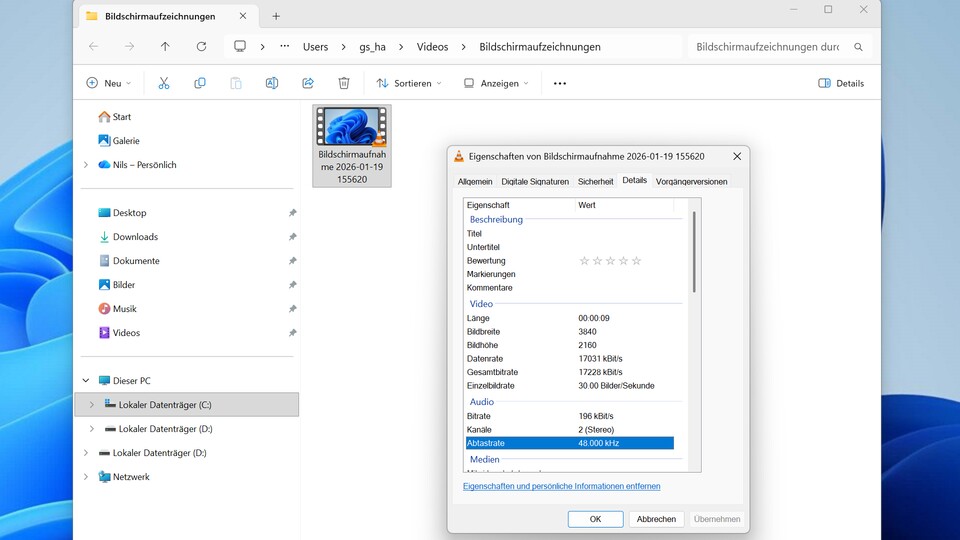The height and width of the screenshot is (540, 960).
Task: Click Eigenschaften und persönliche Informationen entfernen link
Action: [x=561, y=486]
